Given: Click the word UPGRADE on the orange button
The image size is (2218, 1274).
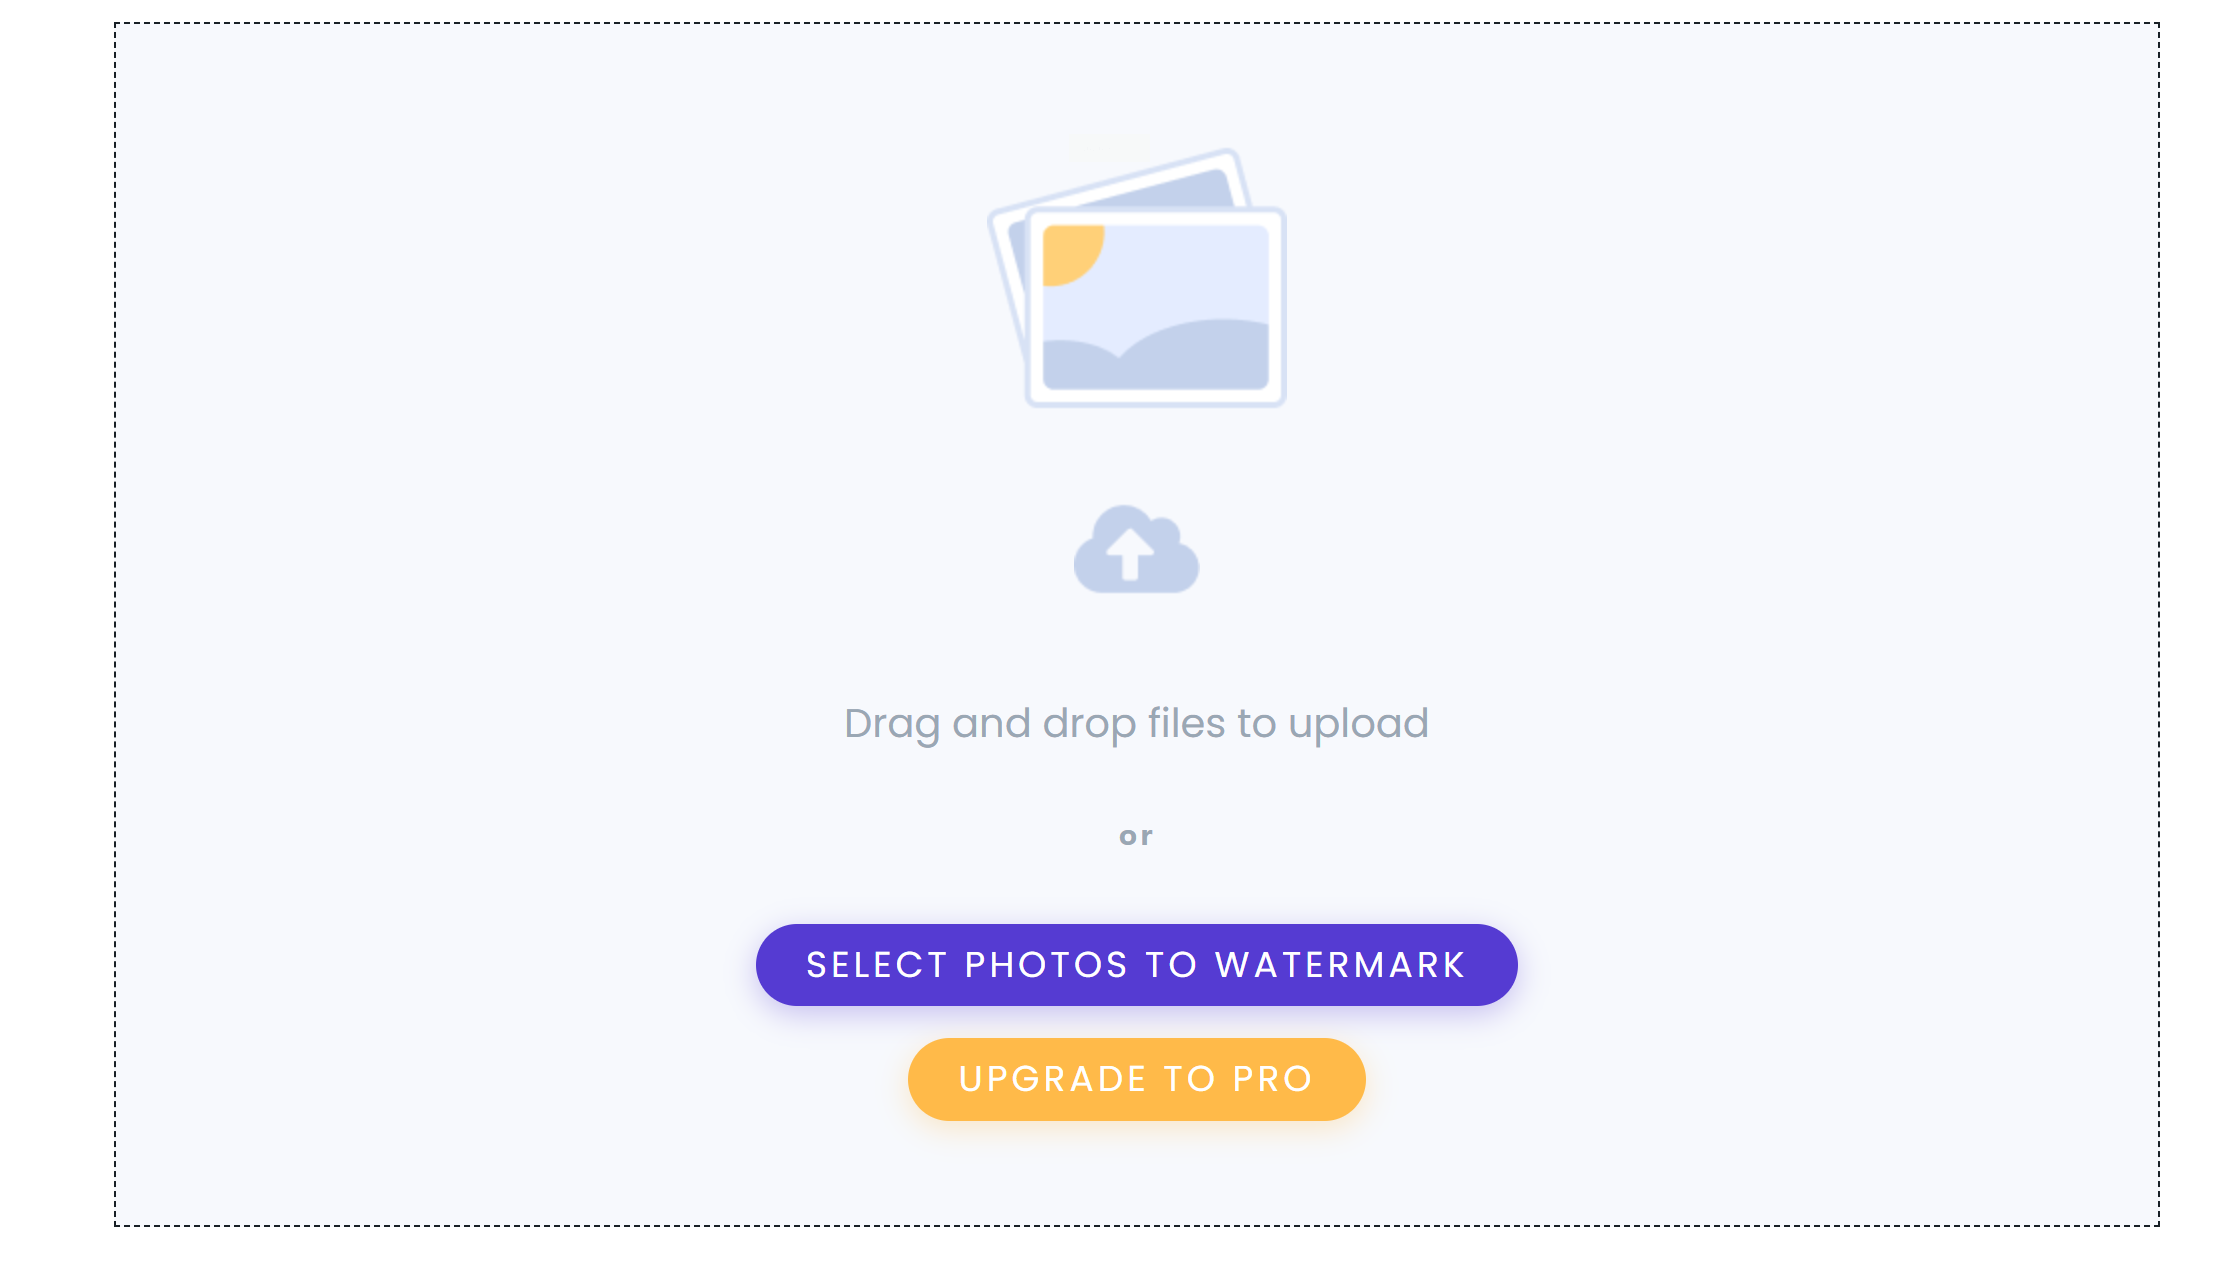Looking at the screenshot, I should coord(1052,1079).
